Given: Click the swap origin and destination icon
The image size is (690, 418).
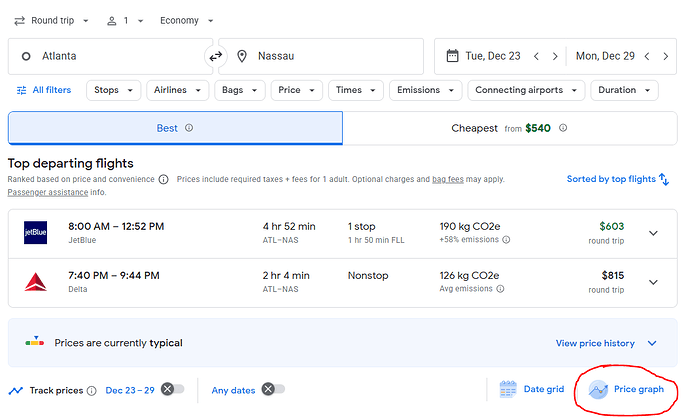Looking at the screenshot, I should (216, 57).
